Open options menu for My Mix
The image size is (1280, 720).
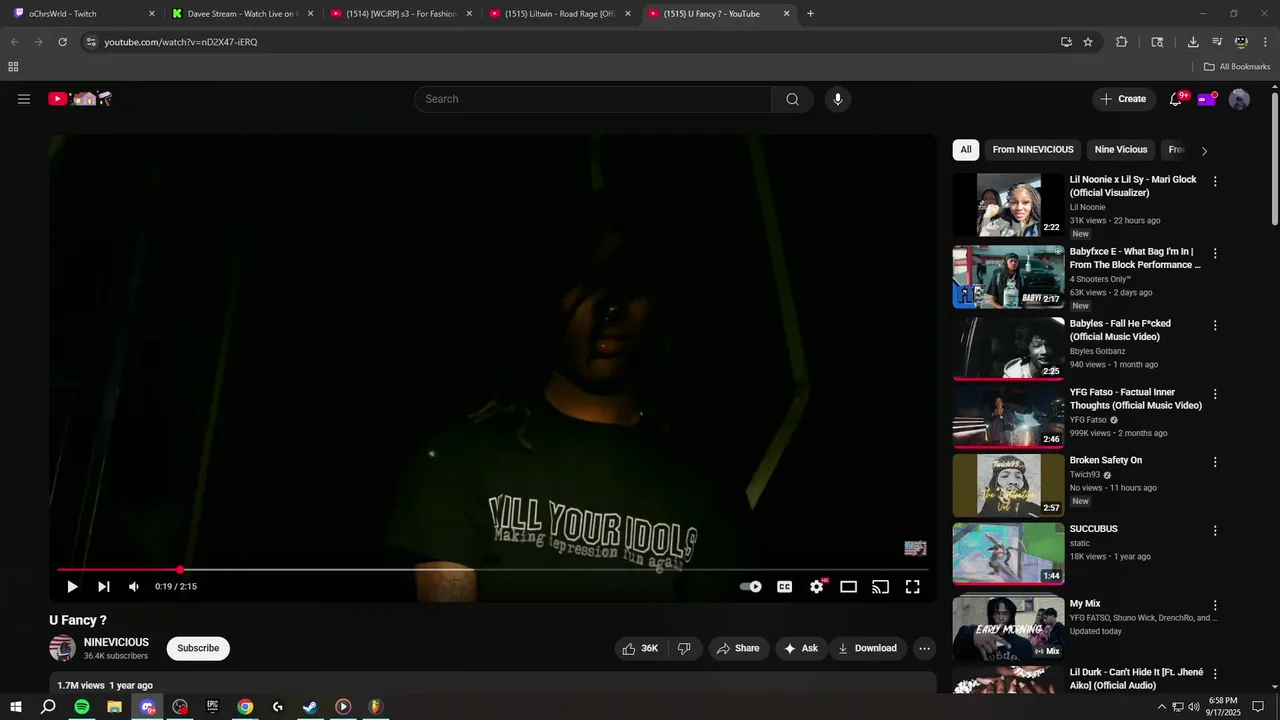pyautogui.click(x=1215, y=606)
